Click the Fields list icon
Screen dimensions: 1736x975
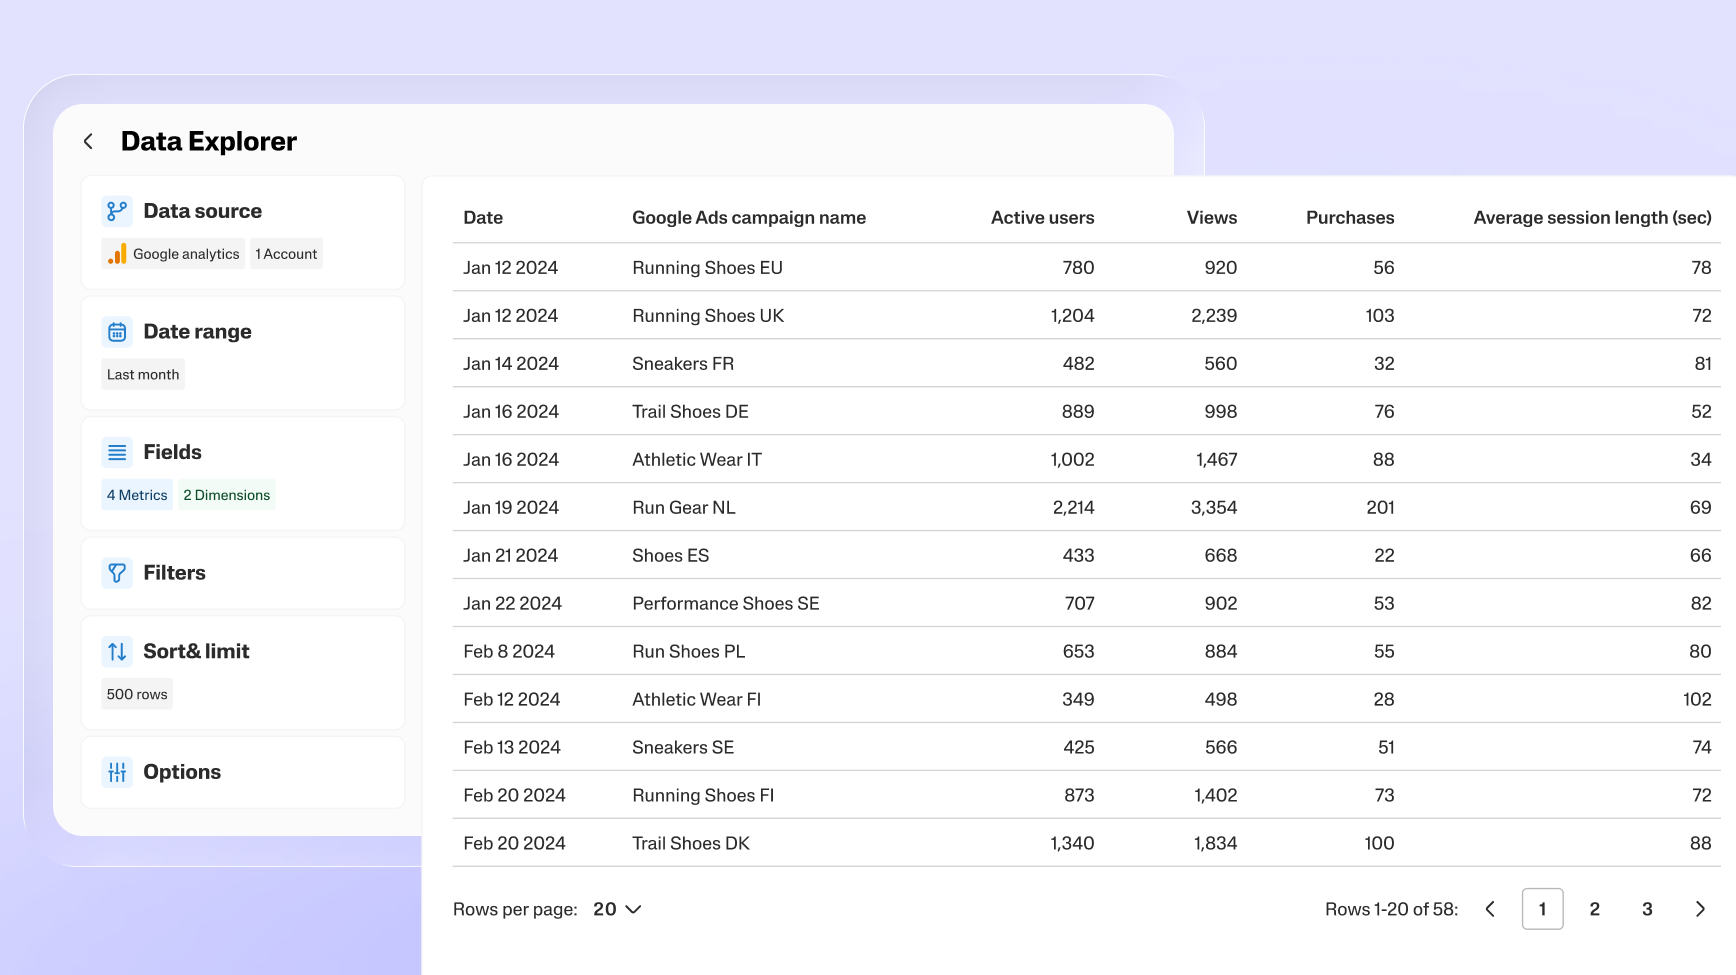tap(117, 453)
